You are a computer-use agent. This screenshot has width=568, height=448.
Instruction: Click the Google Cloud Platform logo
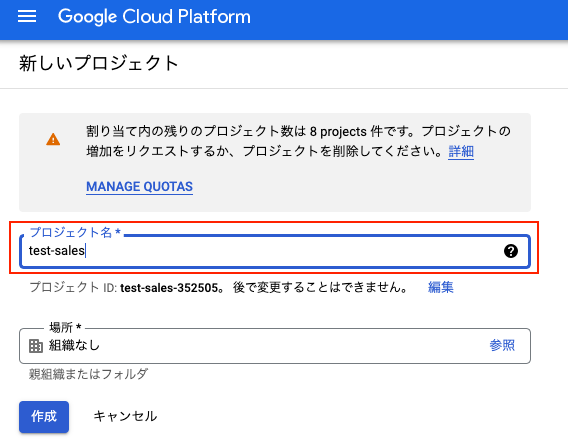[154, 17]
